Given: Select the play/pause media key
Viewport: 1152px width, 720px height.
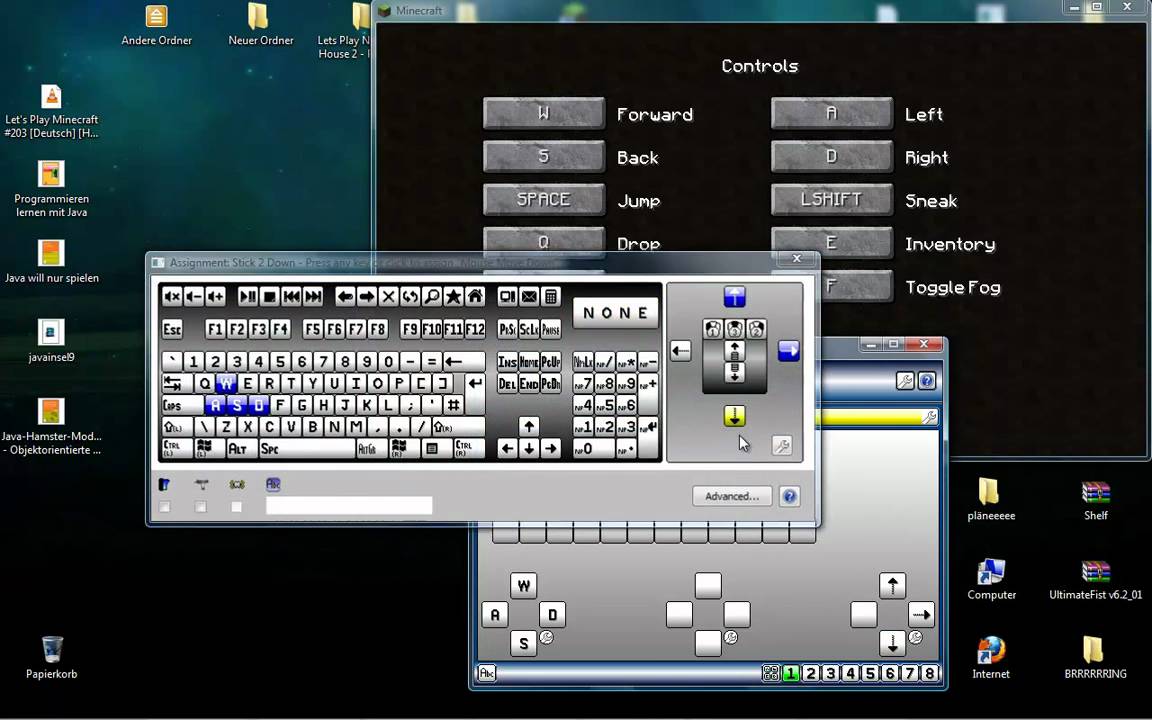Looking at the screenshot, I should click(248, 297).
